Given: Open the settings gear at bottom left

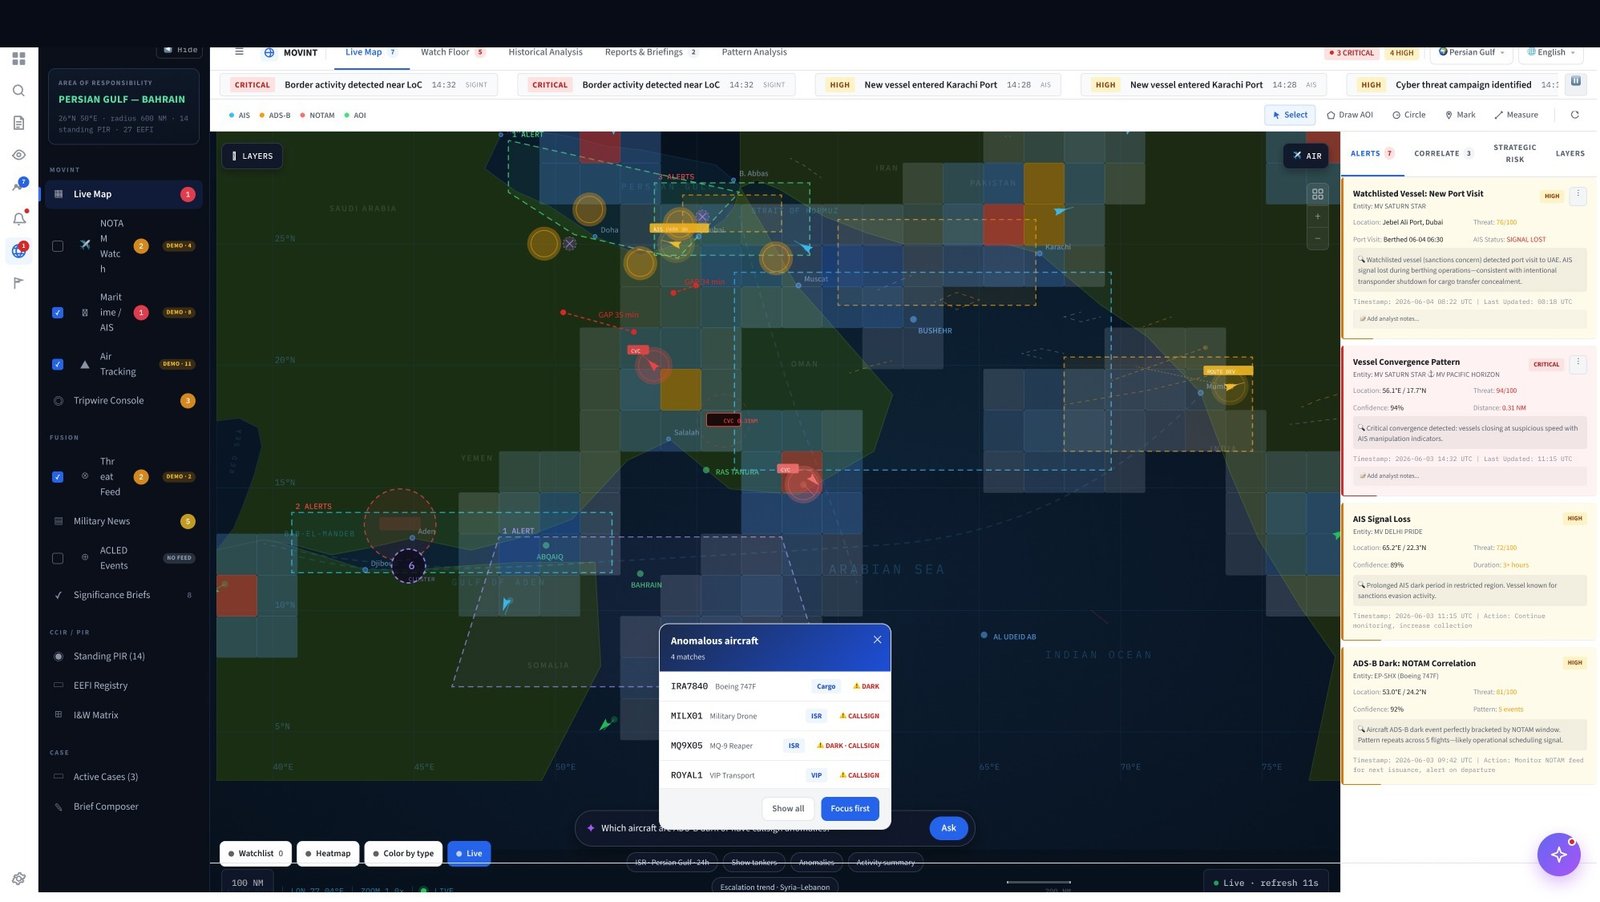Looking at the screenshot, I should [18, 879].
